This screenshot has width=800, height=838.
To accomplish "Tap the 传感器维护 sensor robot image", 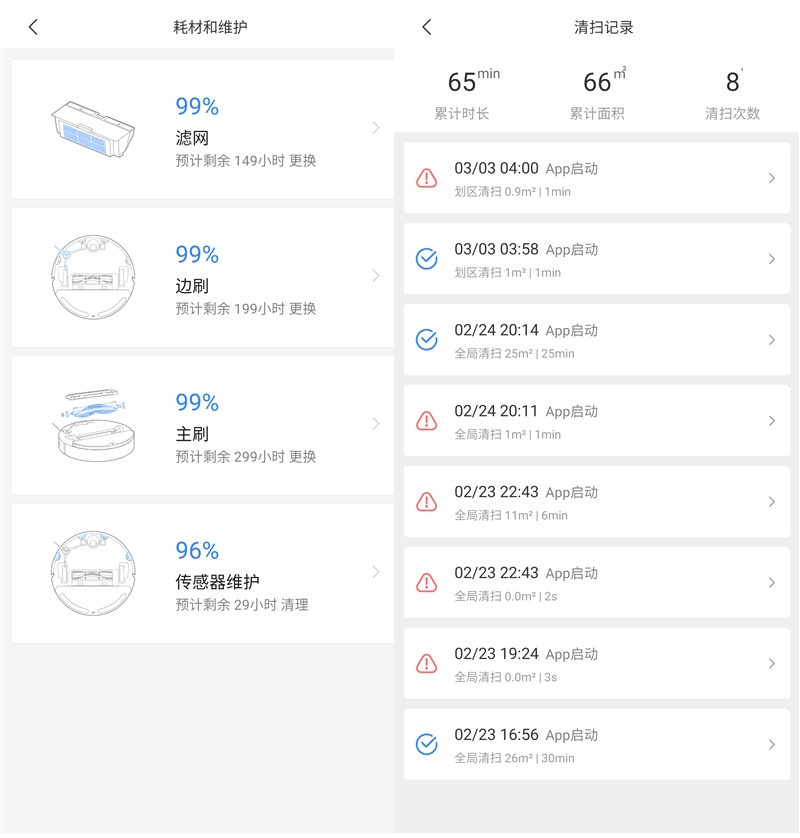I will pyautogui.click(x=92, y=570).
